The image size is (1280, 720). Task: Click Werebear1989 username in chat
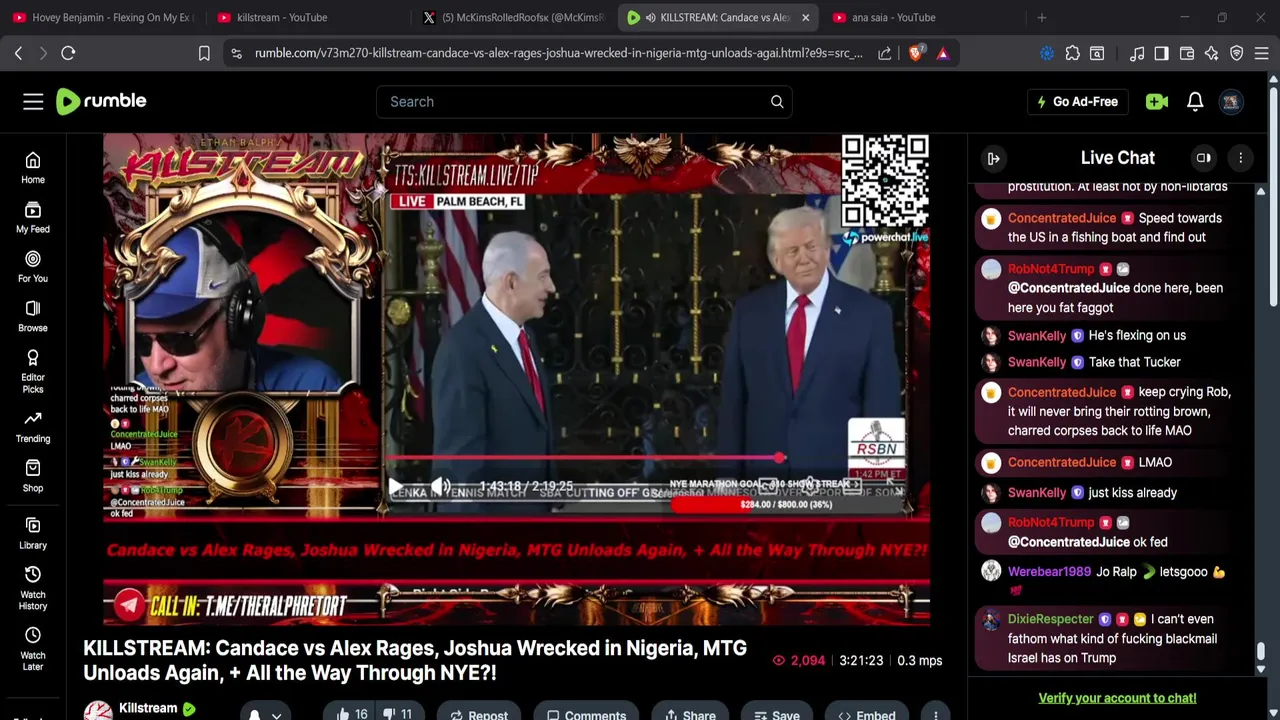point(1049,572)
